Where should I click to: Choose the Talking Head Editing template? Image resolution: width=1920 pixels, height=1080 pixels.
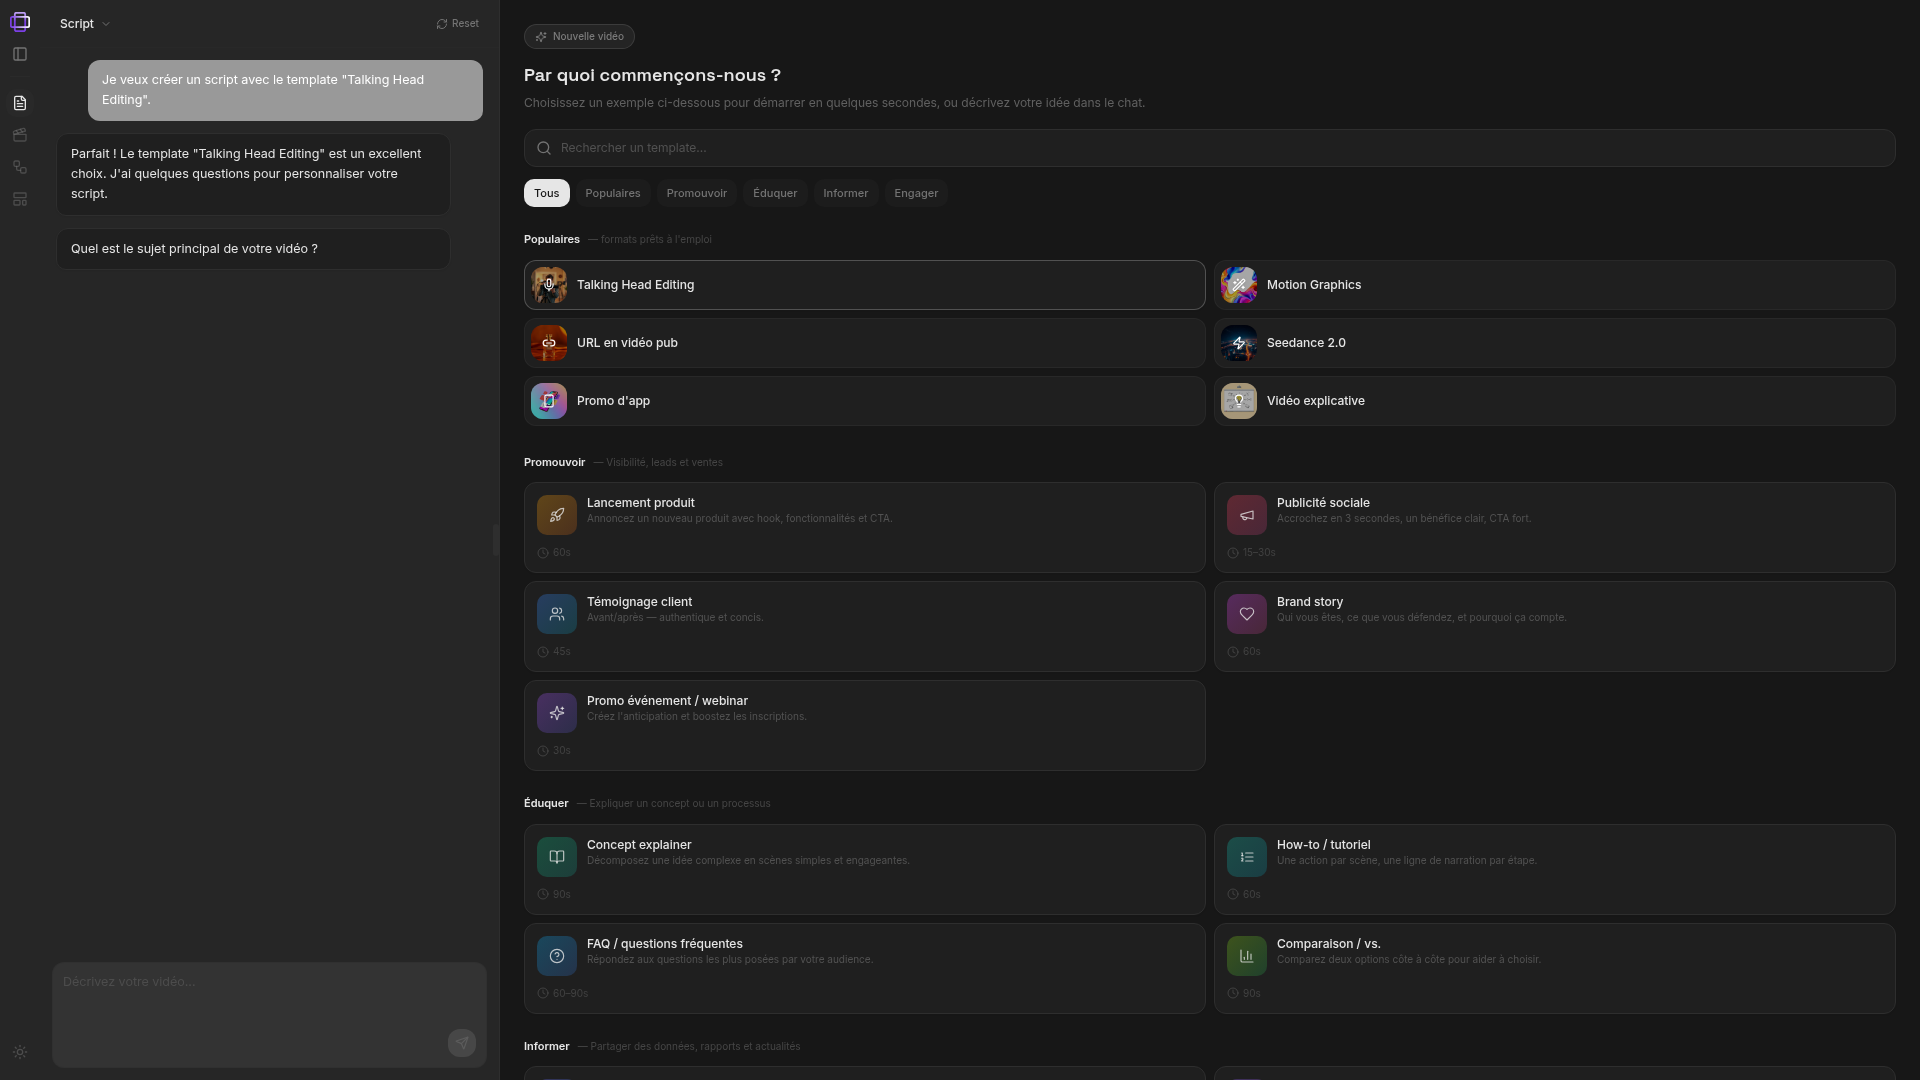864,285
